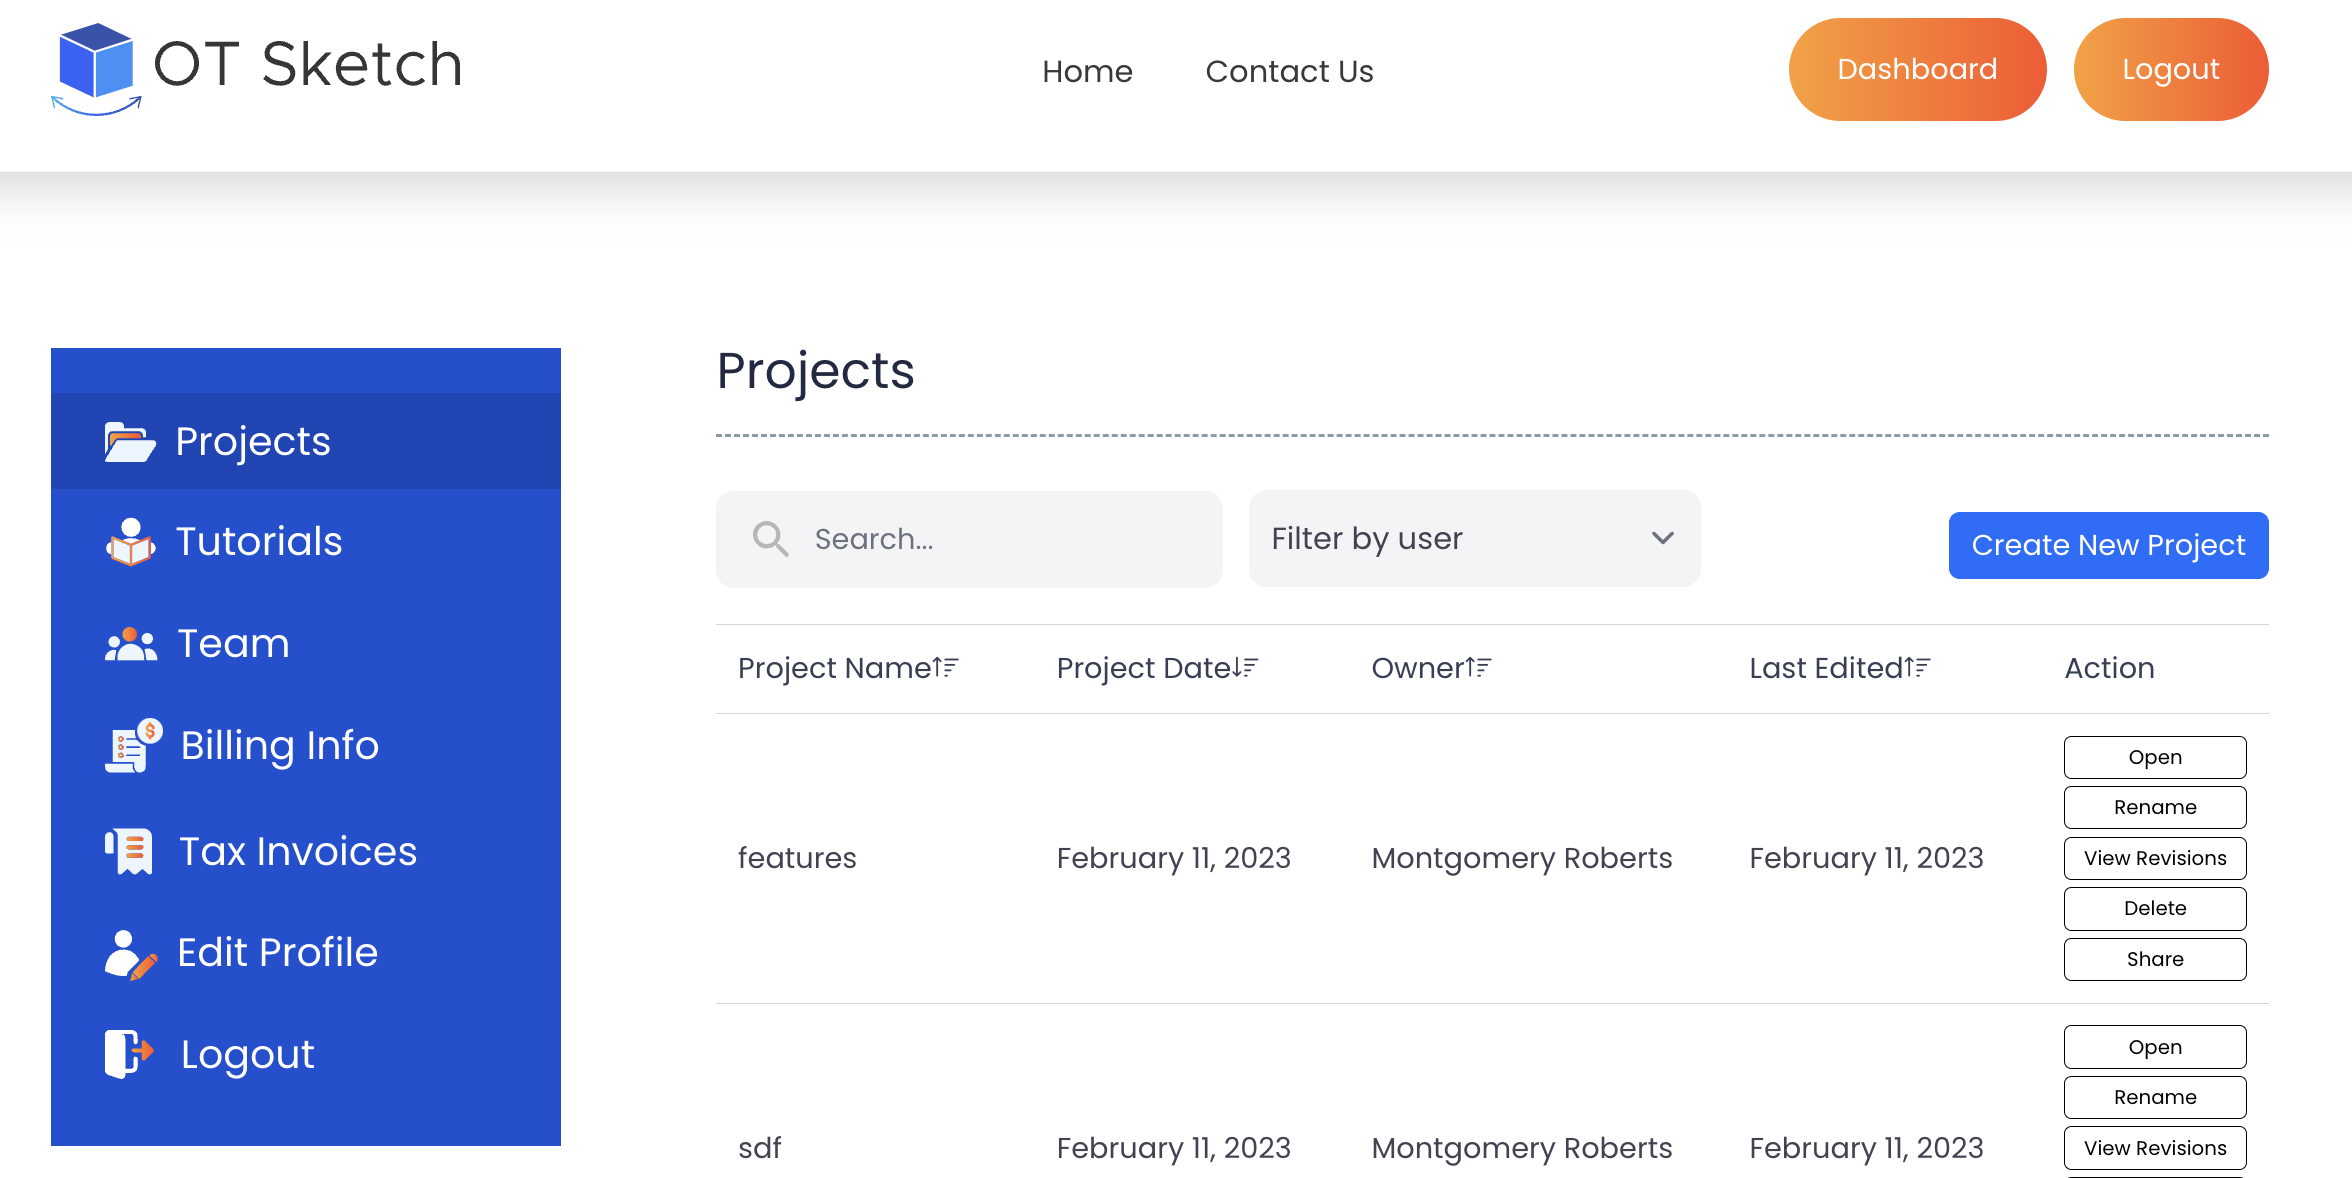Open the Contact Us navigation link
Screen dimensions: 2352x1178
click(1289, 71)
